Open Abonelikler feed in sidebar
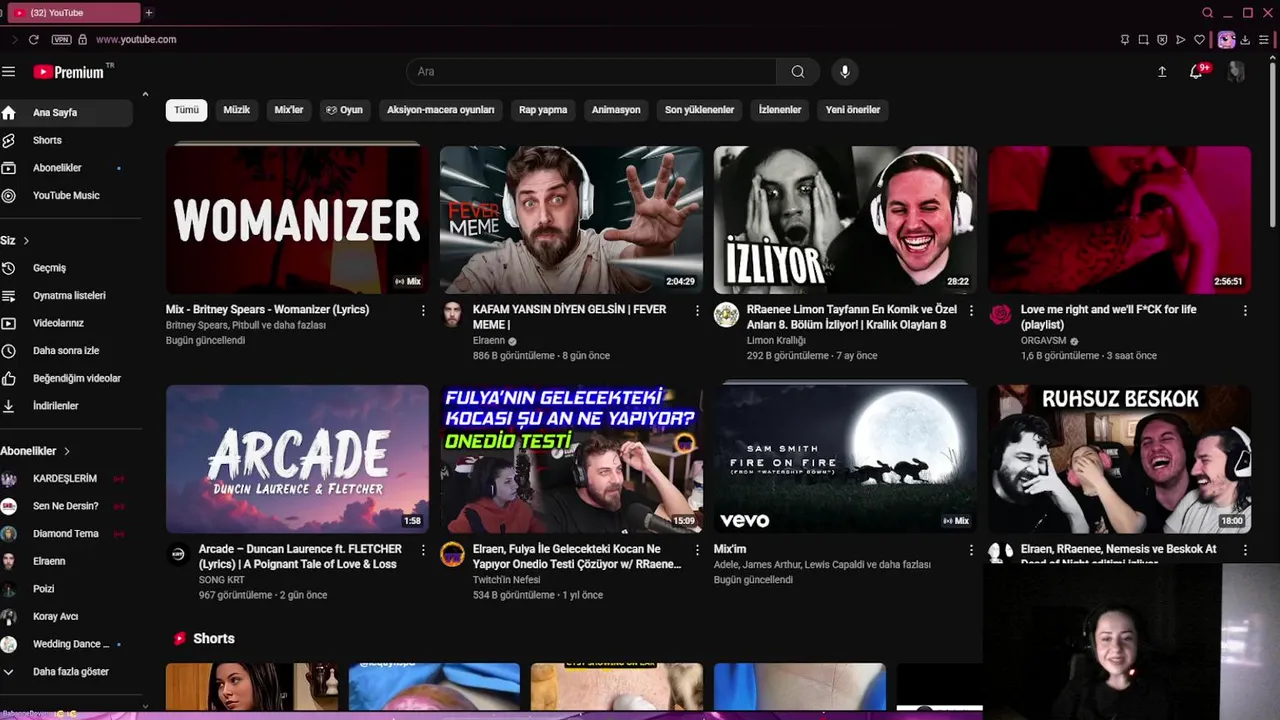Screen dimensions: 1280x720 (66, 168)
